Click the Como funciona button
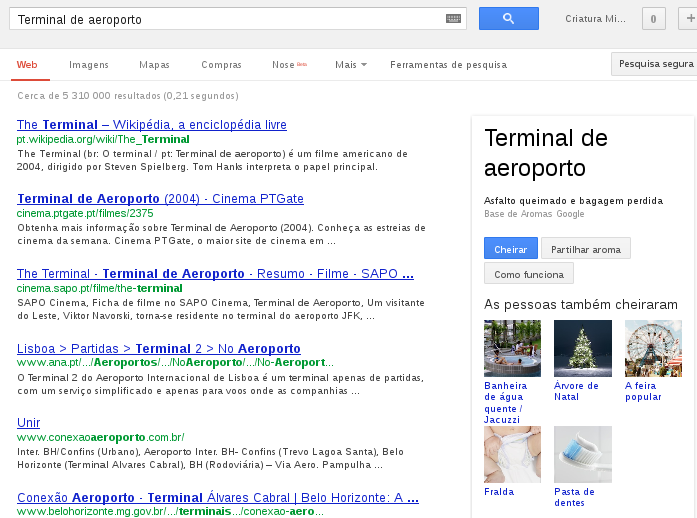The width and height of the screenshot is (697, 518). [529, 273]
